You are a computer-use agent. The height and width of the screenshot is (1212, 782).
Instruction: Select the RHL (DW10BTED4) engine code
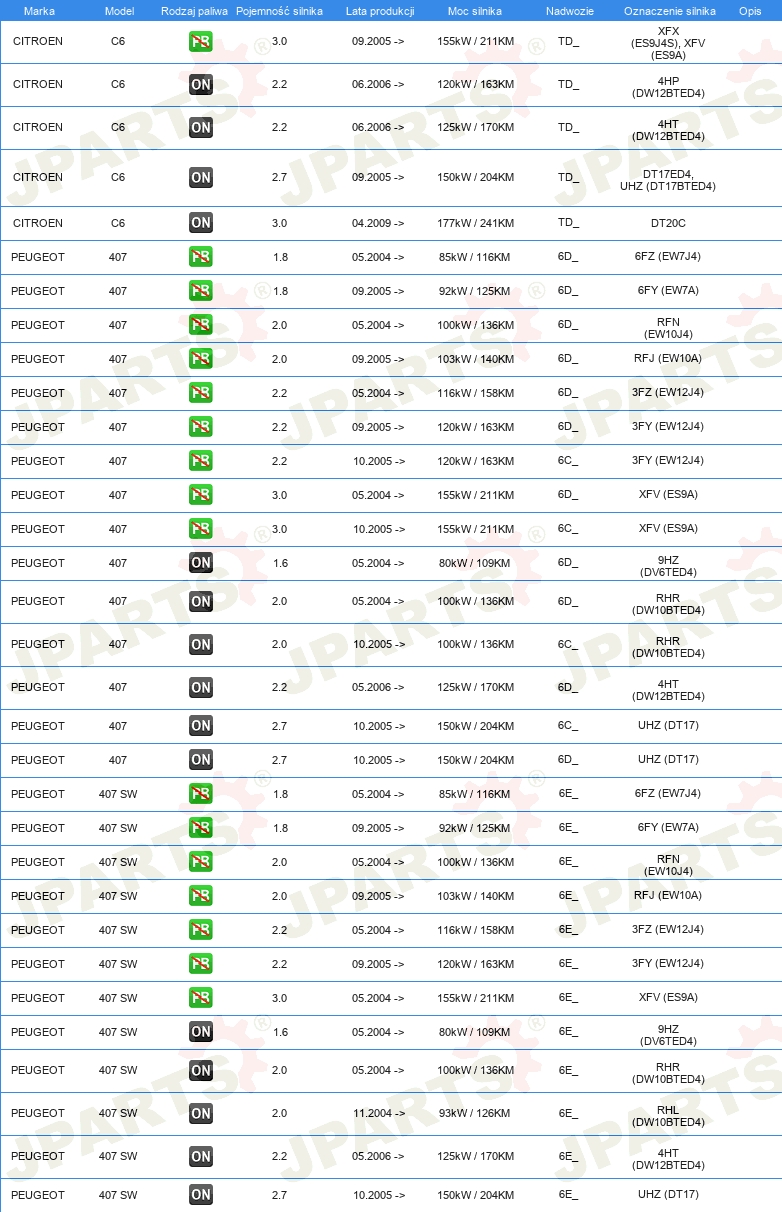pyautogui.click(x=668, y=1116)
